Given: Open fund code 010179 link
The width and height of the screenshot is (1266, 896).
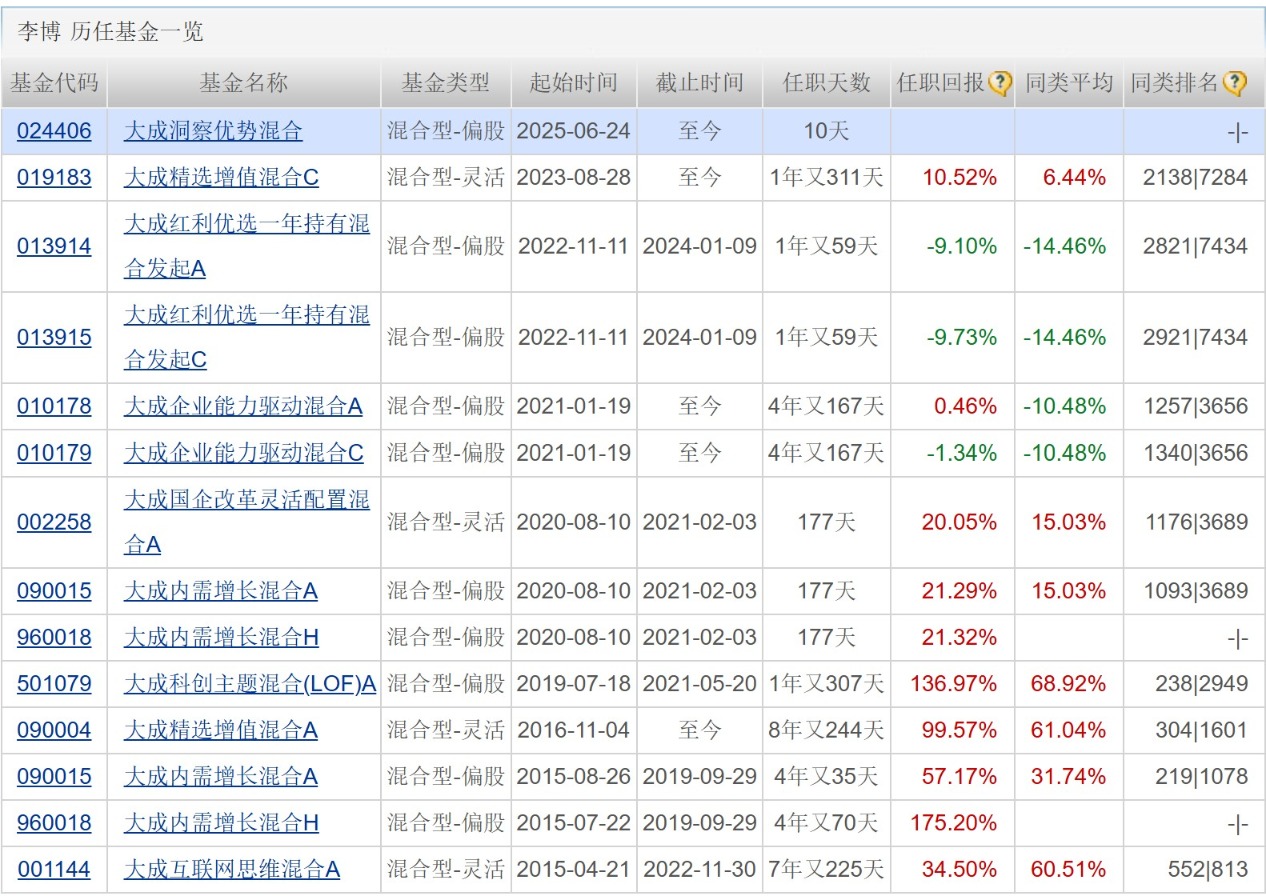Looking at the screenshot, I should 54,453.
